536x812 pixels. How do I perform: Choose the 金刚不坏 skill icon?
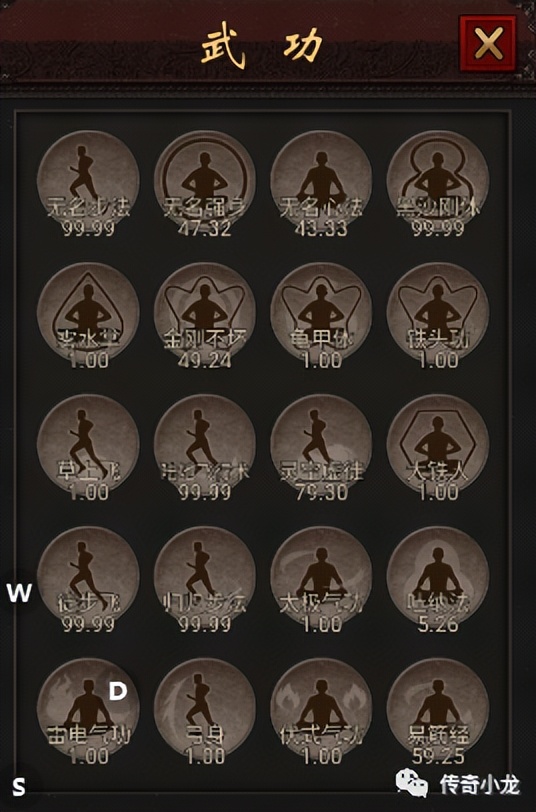tap(205, 313)
